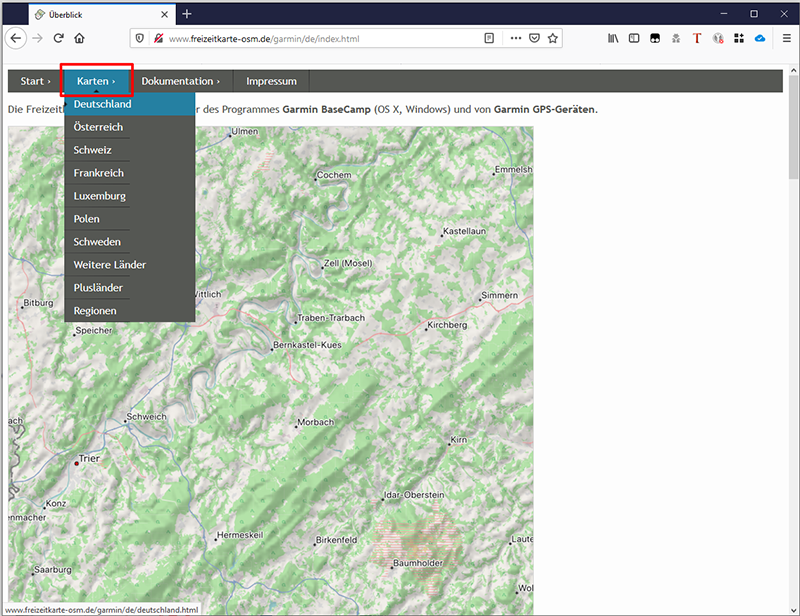Click Morbach label on the map
The width and height of the screenshot is (800, 616).
316,422
